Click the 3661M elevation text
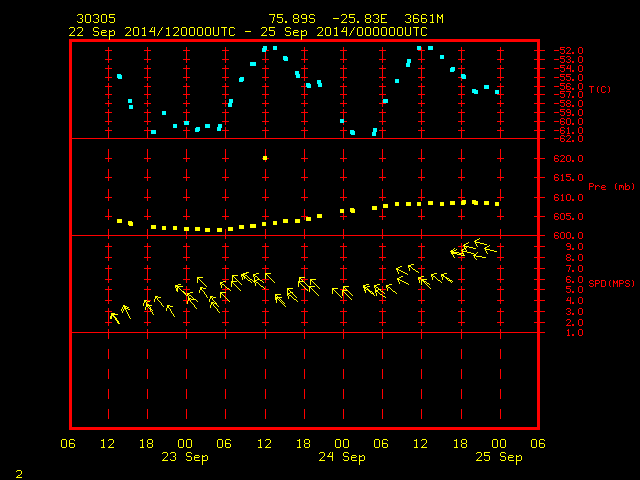 [424, 19]
